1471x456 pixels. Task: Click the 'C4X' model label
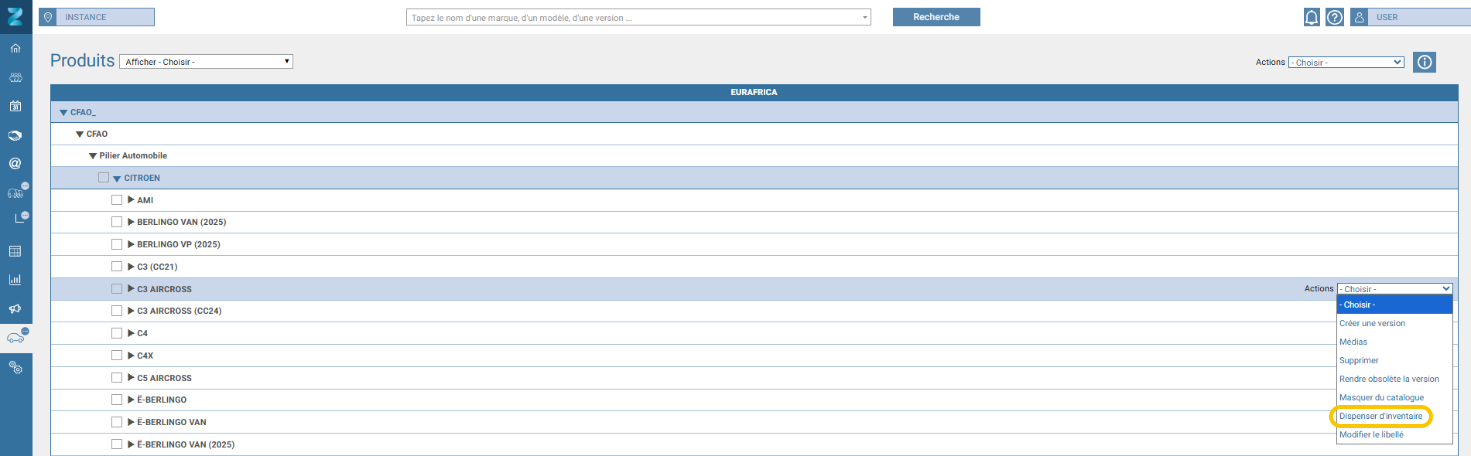click(145, 355)
